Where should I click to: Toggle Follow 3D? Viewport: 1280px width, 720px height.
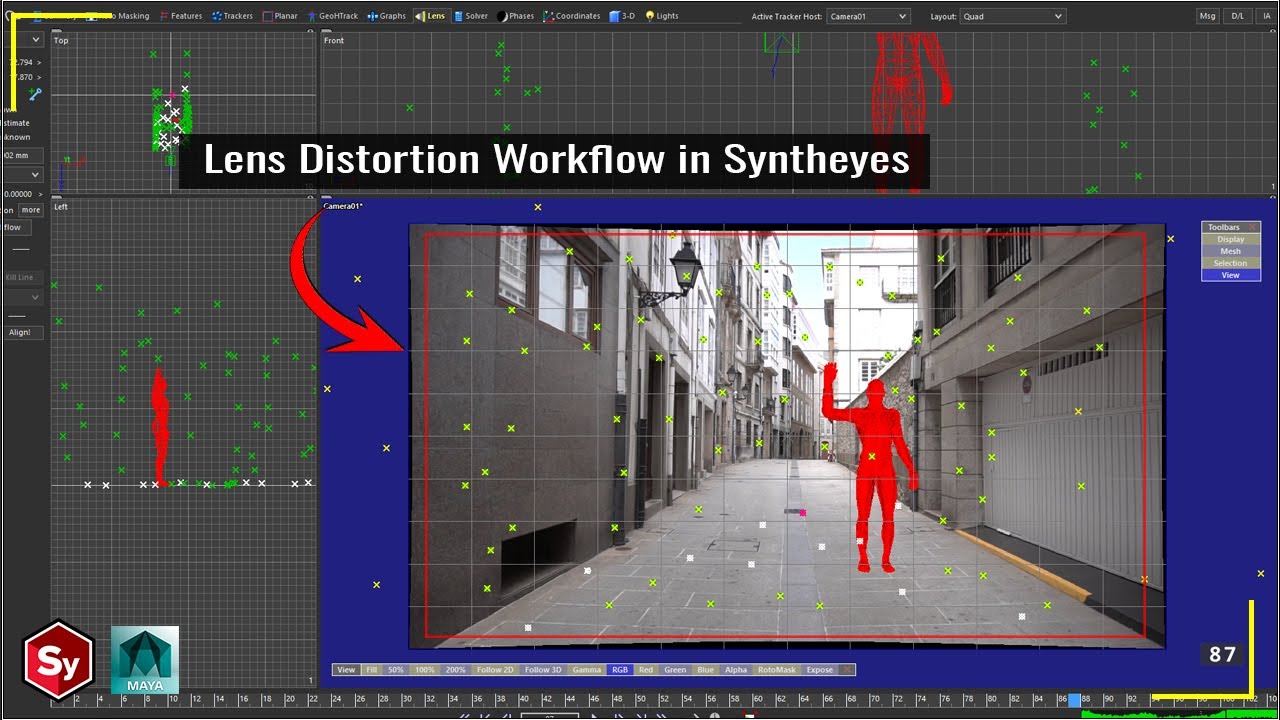point(543,670)
